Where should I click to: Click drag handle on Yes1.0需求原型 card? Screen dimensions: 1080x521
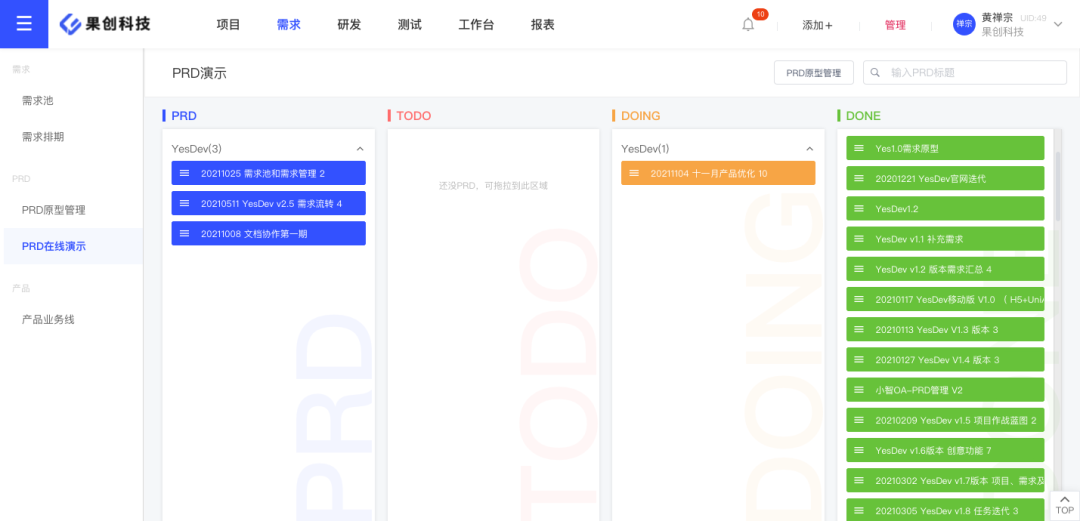click(x=859, y=148)
